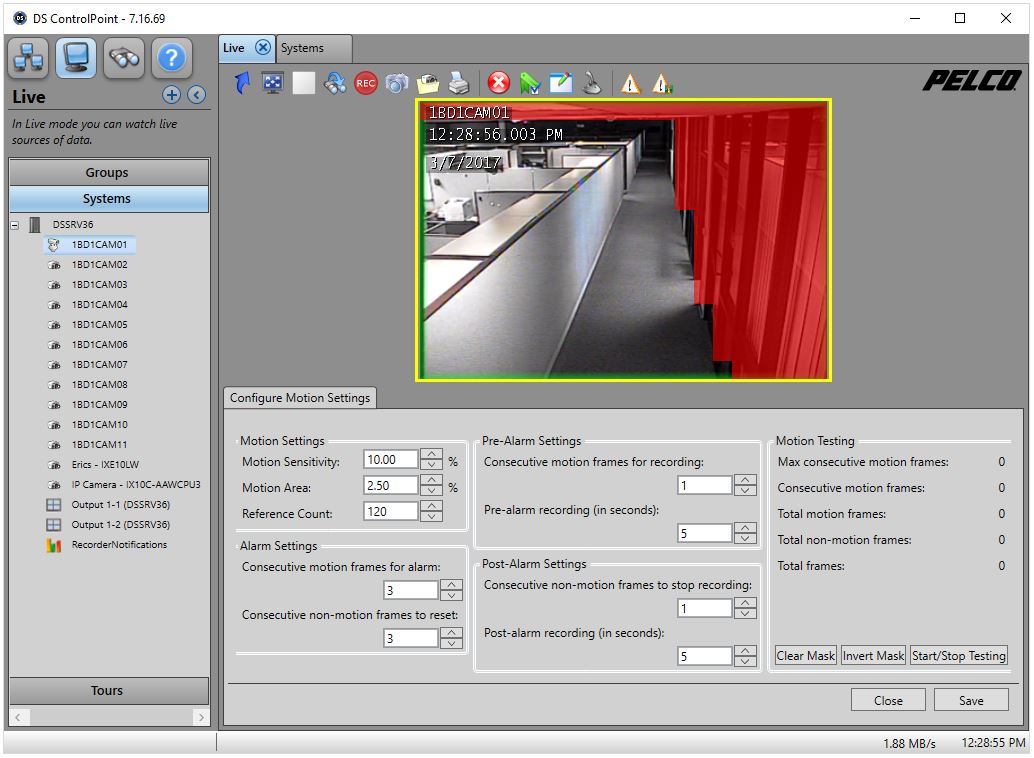
Task: Clear the motion mask overlay
Action: tap(805, 655)
